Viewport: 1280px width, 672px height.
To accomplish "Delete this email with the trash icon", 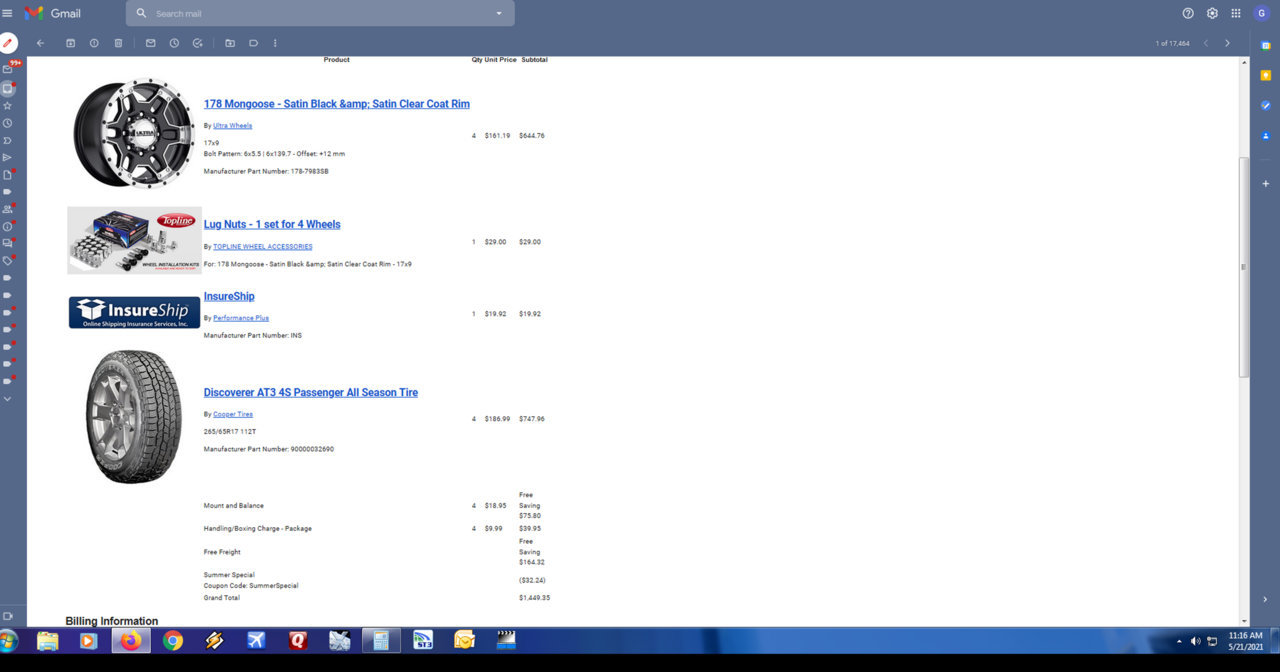I will pyautogui.click(x=118, y=43).
